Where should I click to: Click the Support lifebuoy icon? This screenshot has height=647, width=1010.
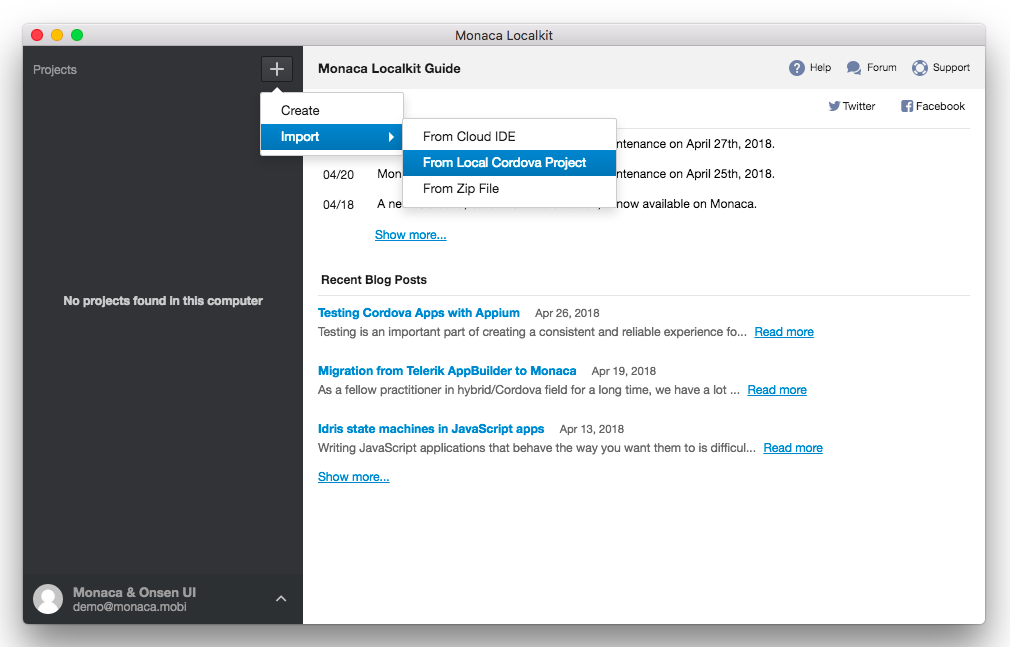[920, 68]
